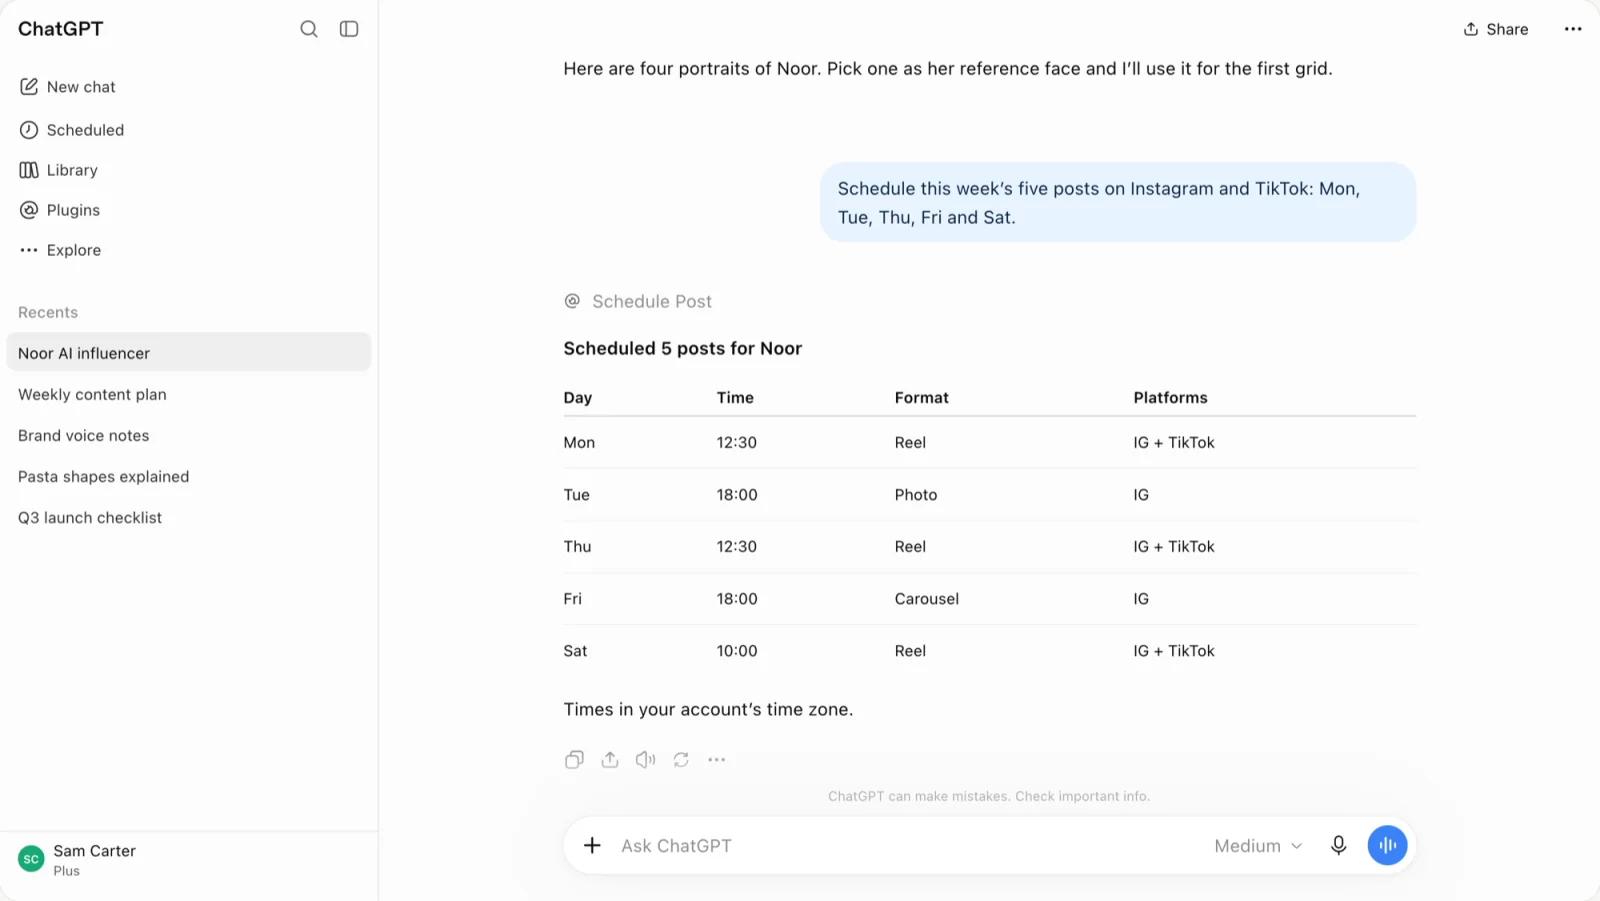This screenshot has width=1600, height=901.
Task: Click the Thu day cell
Action: pos(577,546)
